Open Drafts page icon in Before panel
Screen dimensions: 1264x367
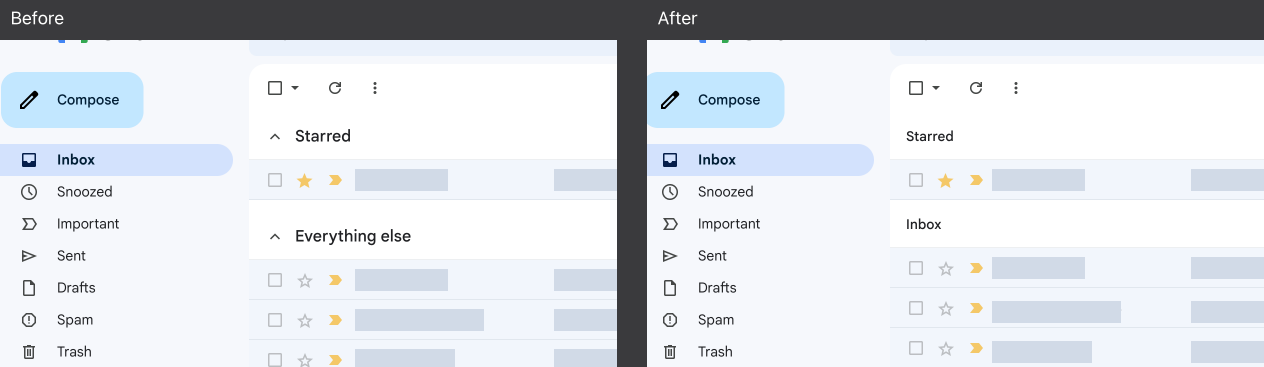[x=29, y=288]
